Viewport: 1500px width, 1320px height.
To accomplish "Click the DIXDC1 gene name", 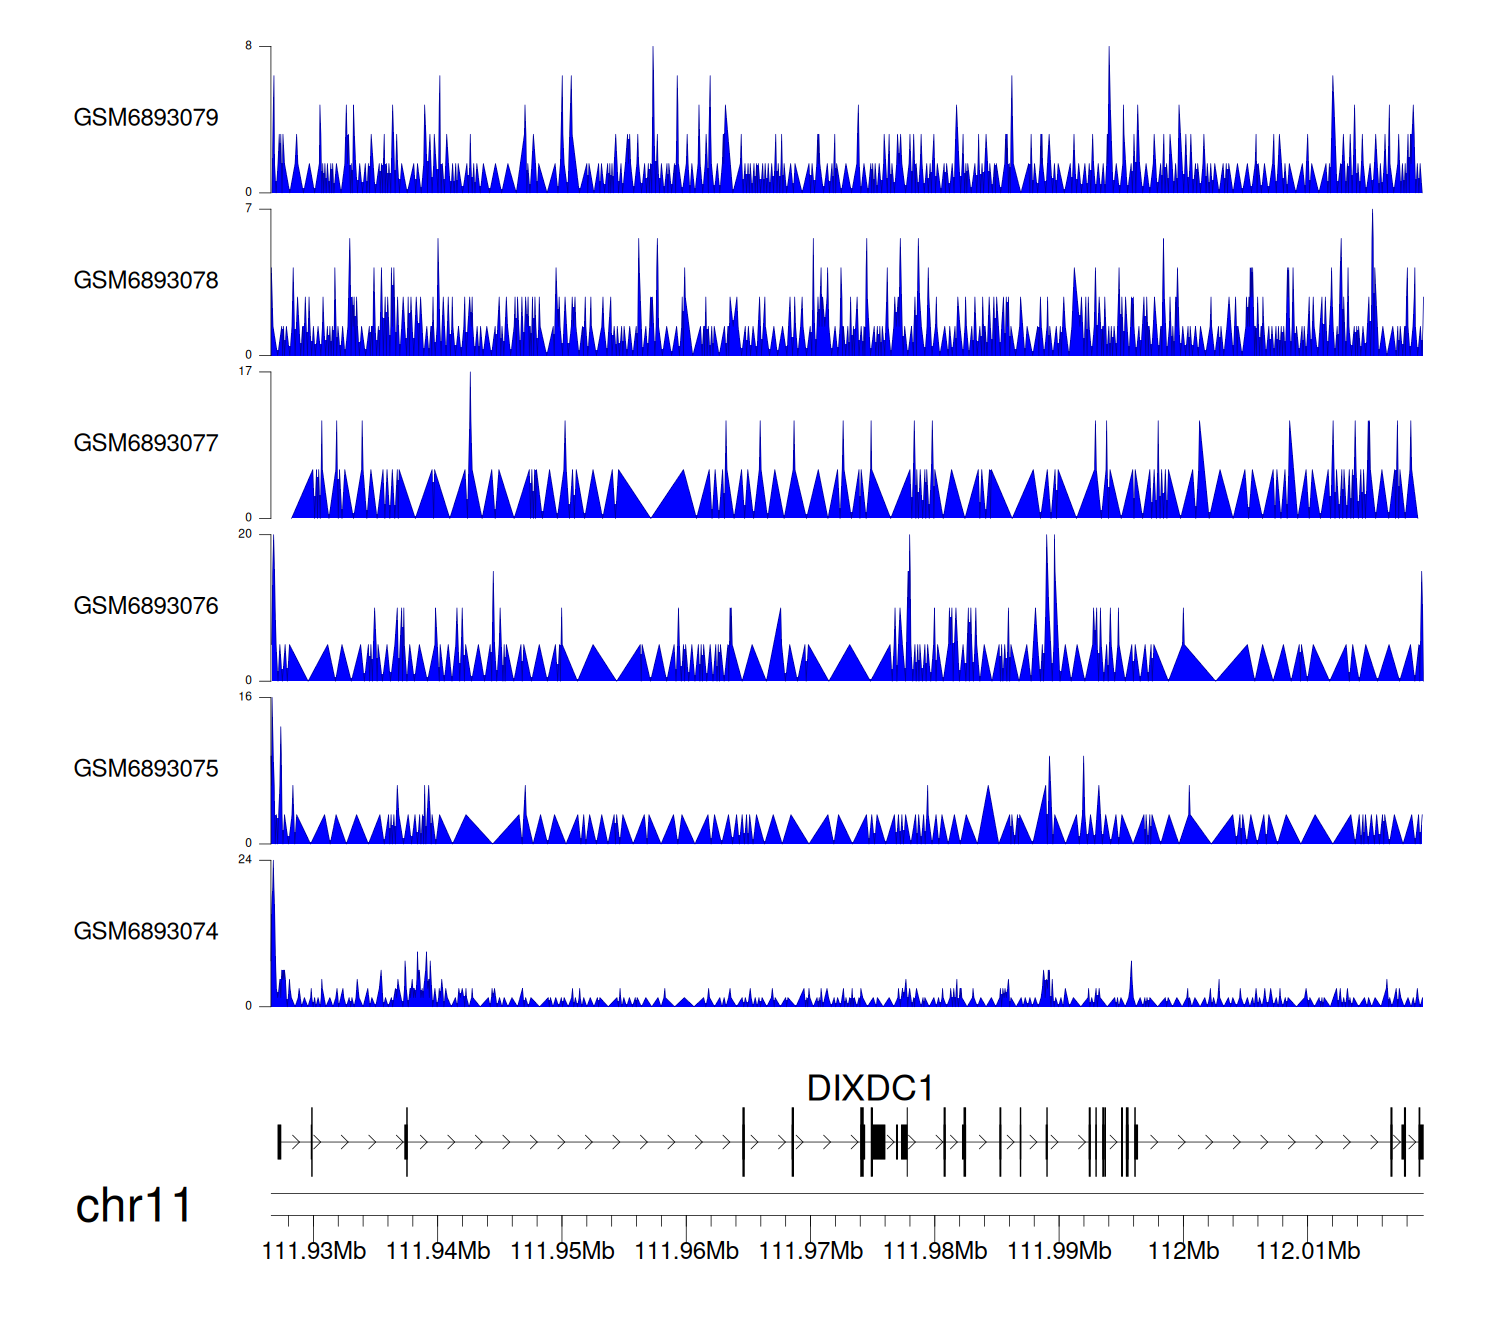I will pos(870,1089).
